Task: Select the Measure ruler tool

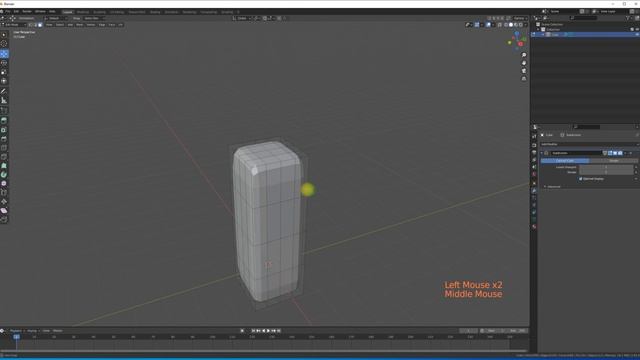Action: 4,100
